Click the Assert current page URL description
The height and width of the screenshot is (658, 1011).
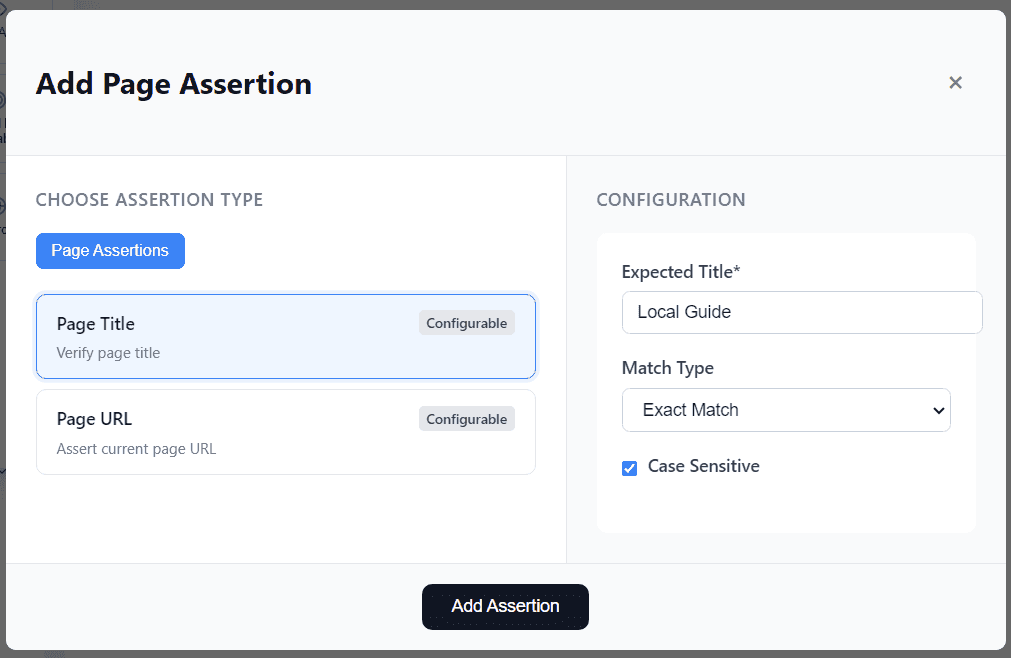pos(135,448)
